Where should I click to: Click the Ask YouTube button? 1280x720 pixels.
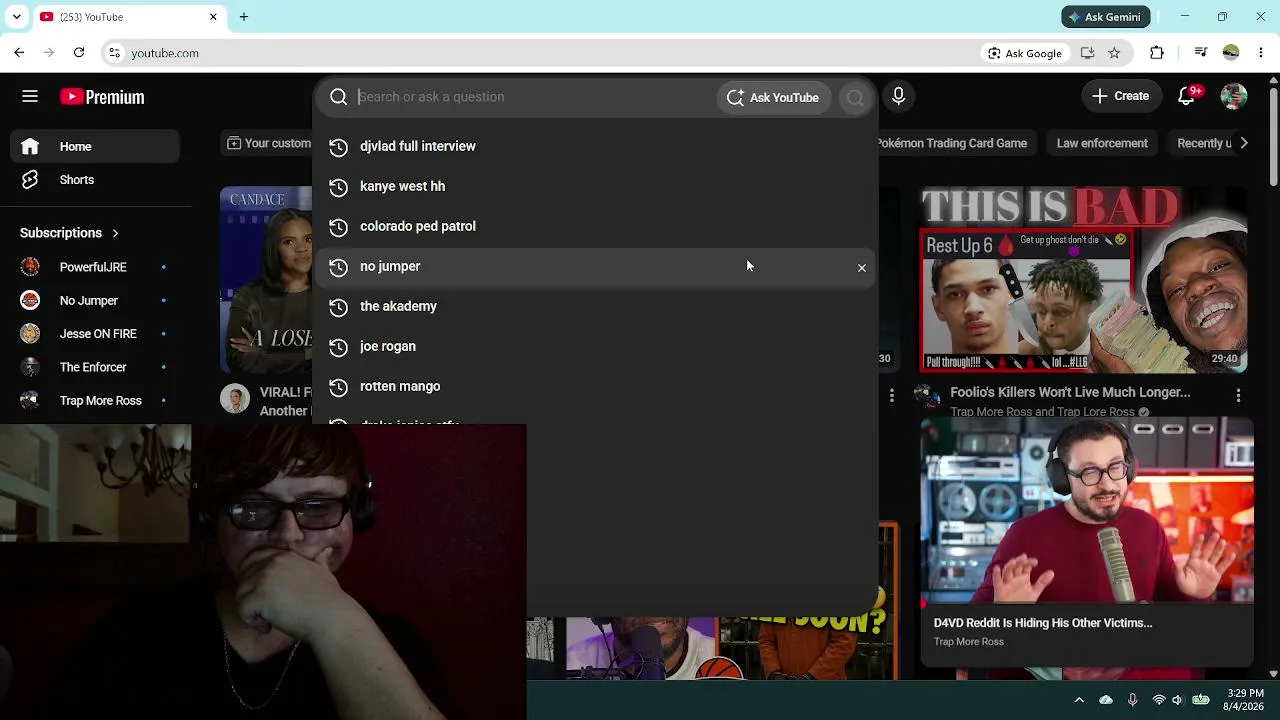click(x=774, y=97)
